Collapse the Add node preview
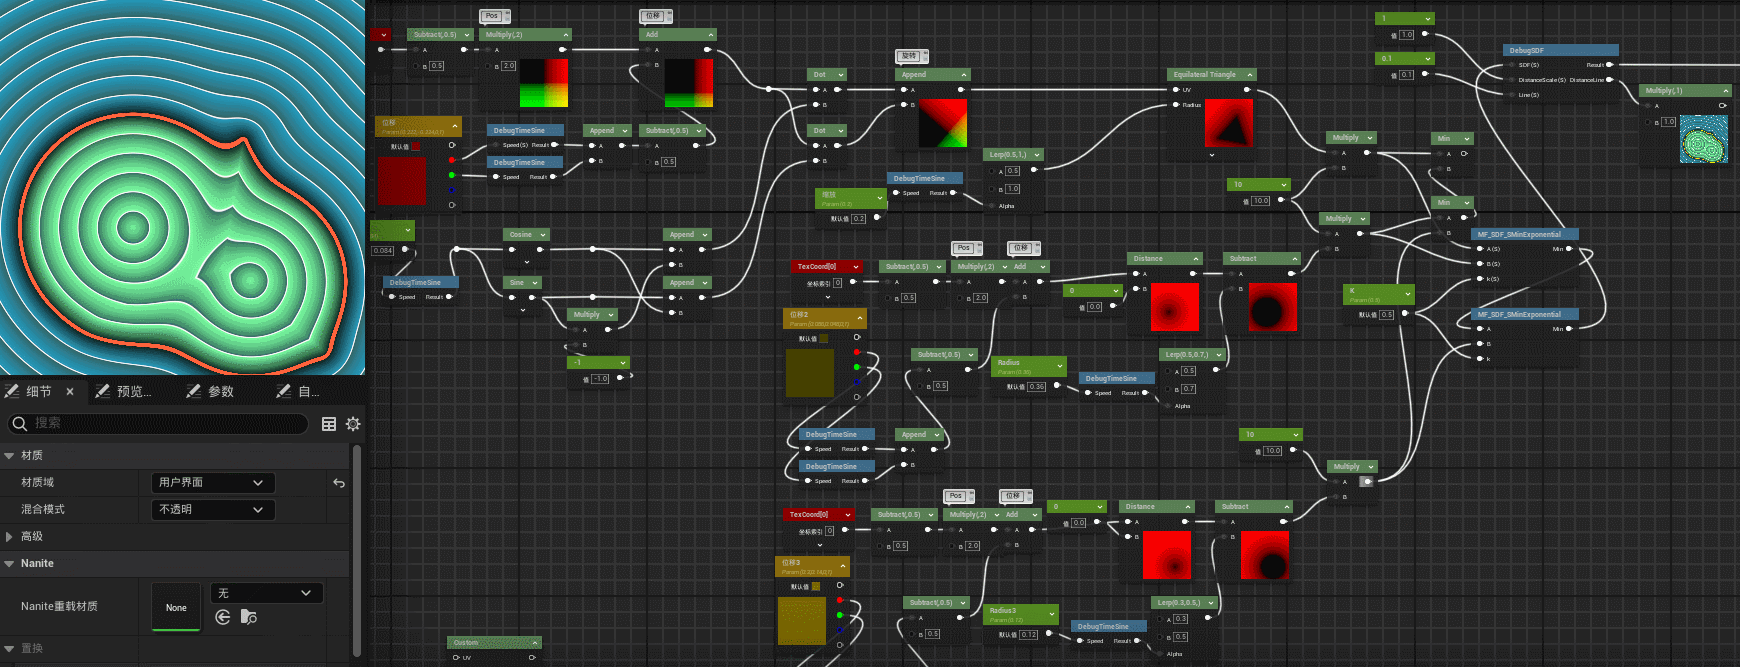The image size is (1740, 667). point(710,34)
